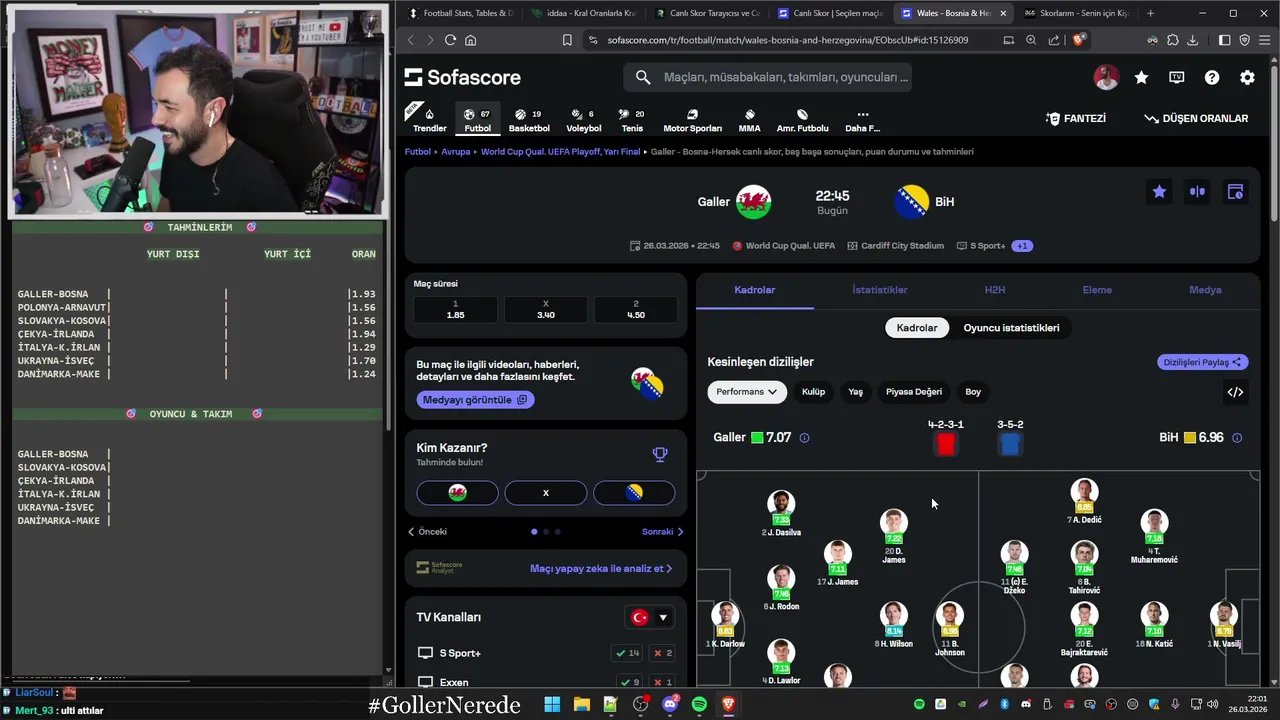The image size is (1280, 720).
Task: Go to Önceki card with chevron
Action: click(427, 532)
